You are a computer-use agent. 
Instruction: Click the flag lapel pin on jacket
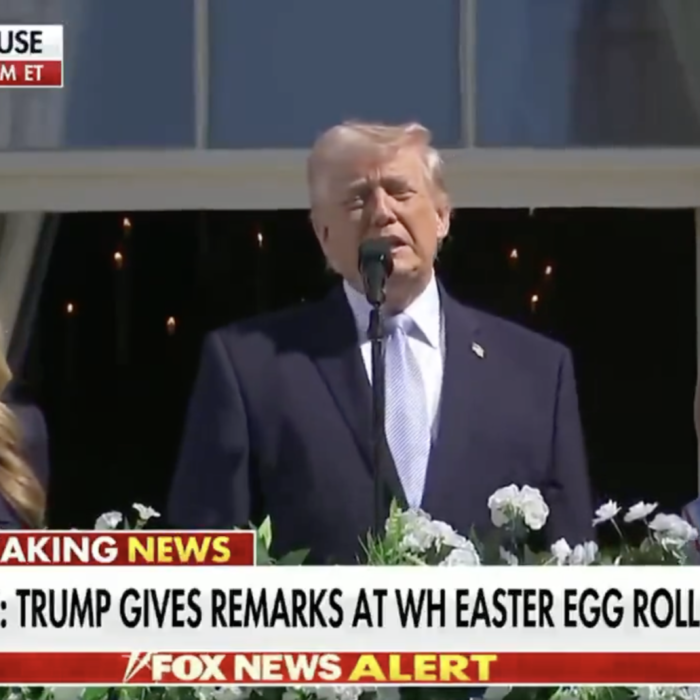click(x=478, y=349)
